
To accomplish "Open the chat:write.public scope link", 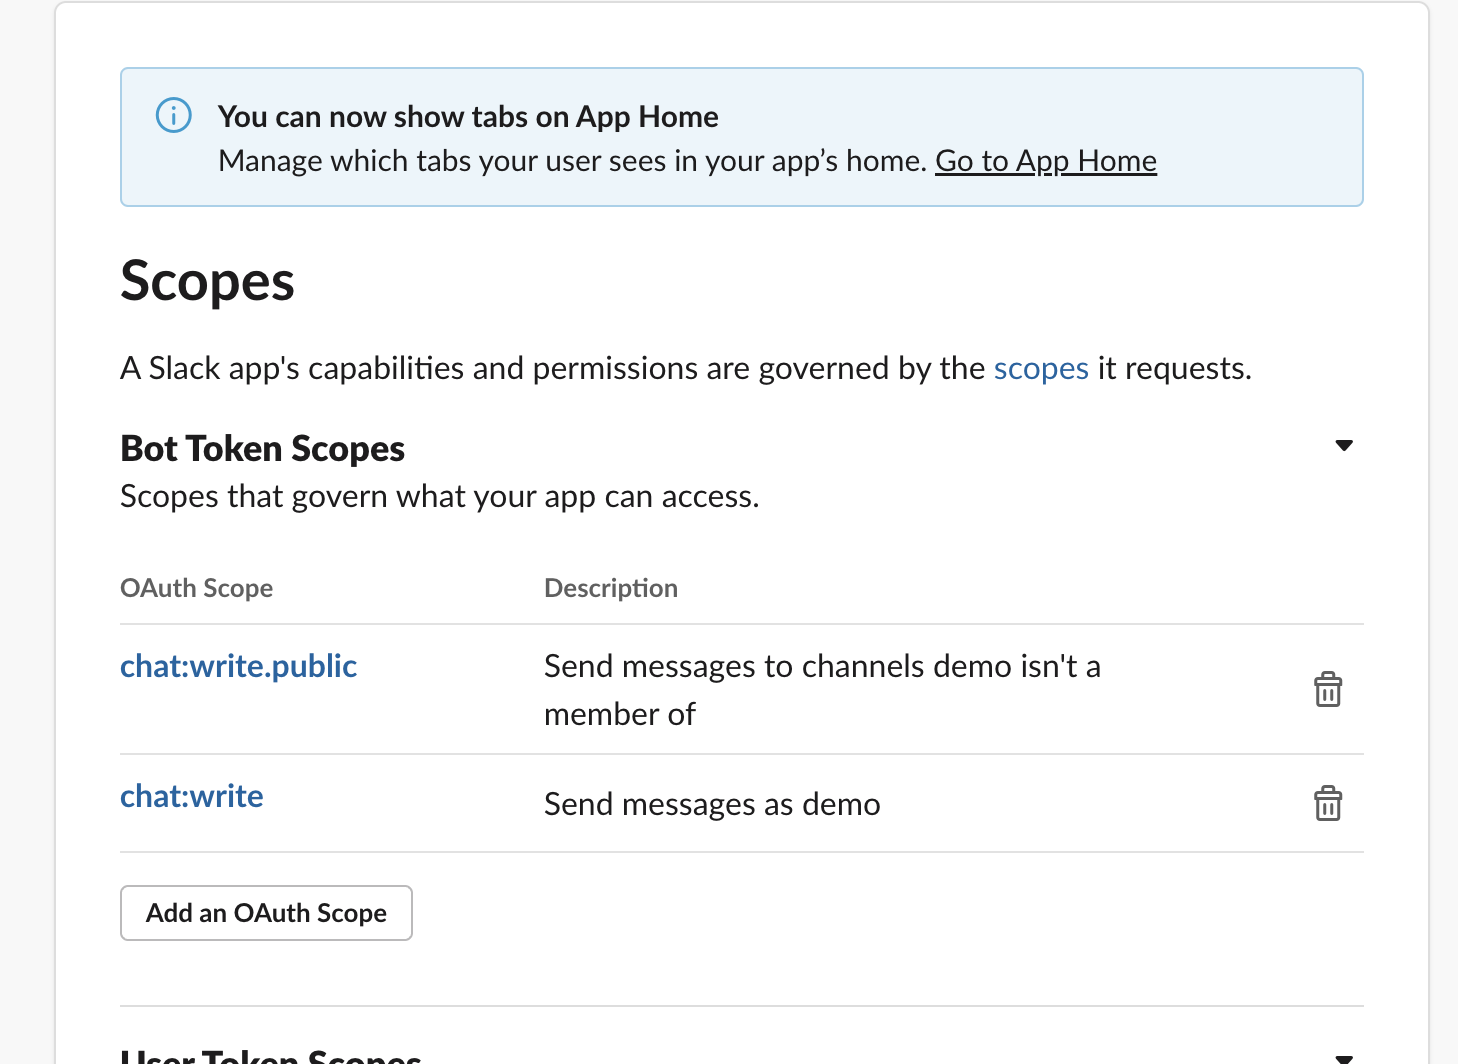I will point(238,667).
